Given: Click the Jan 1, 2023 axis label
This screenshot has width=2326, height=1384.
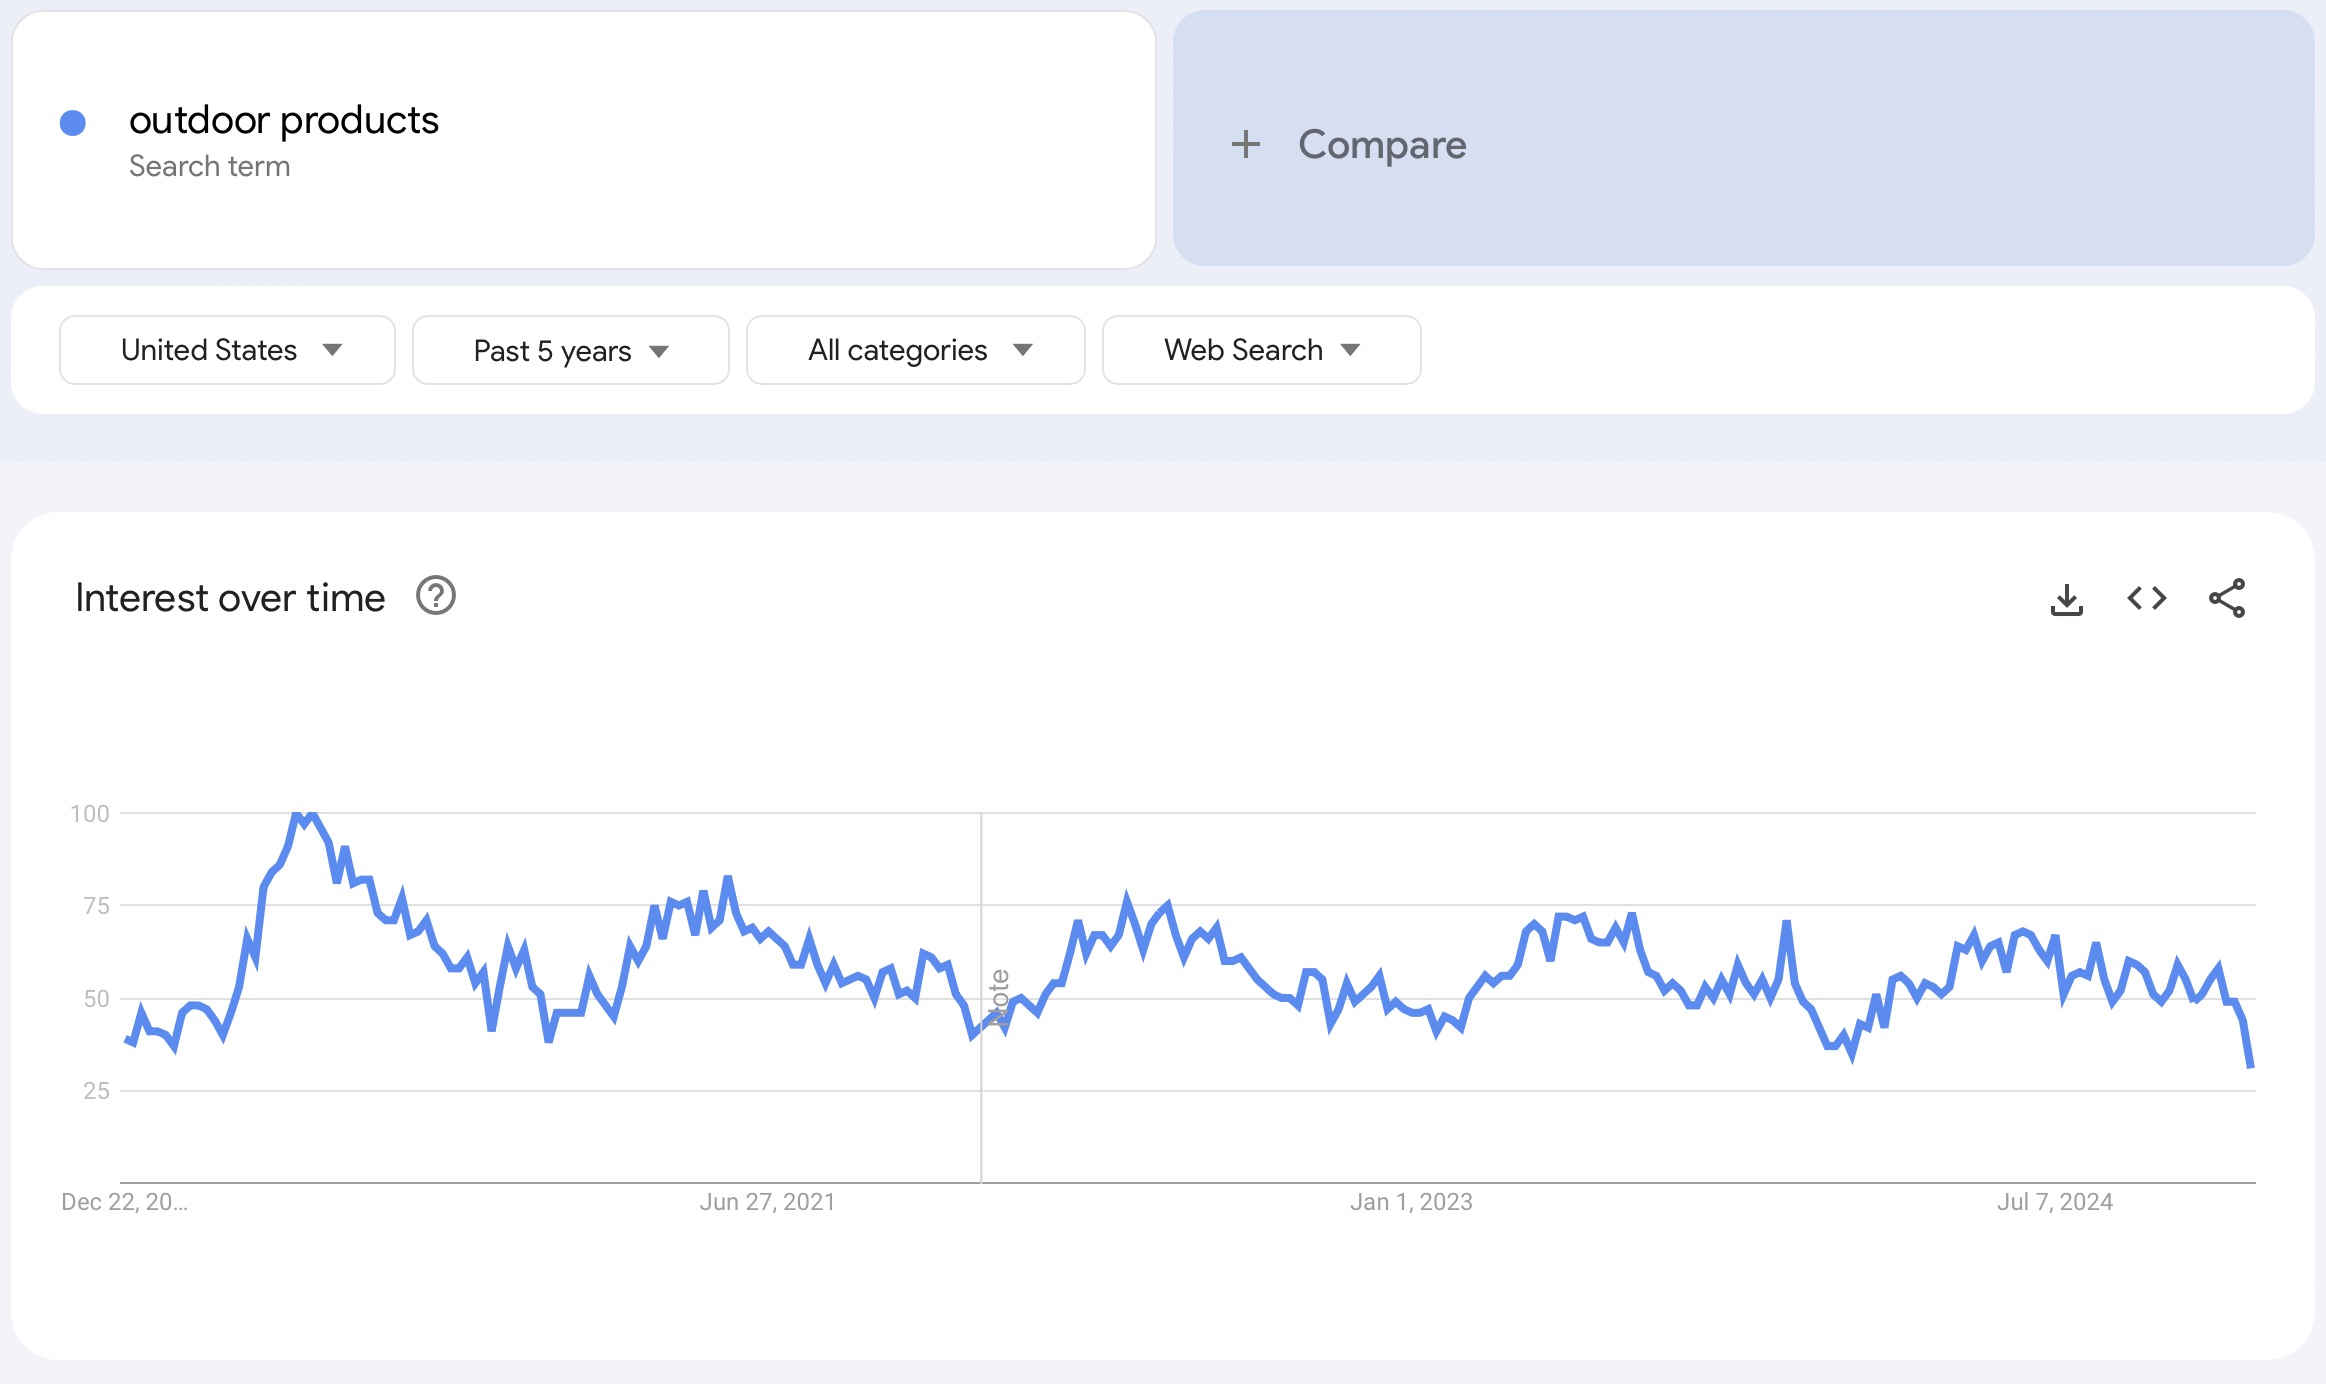Looking at the screenshot, I should pyautogui.click(x=1411, y=1201).
